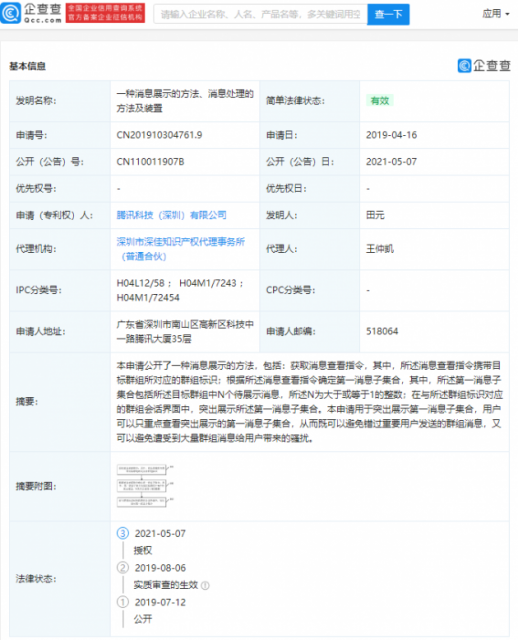
Task: Click the inventor name 田元
Action: tap(375, 215)
